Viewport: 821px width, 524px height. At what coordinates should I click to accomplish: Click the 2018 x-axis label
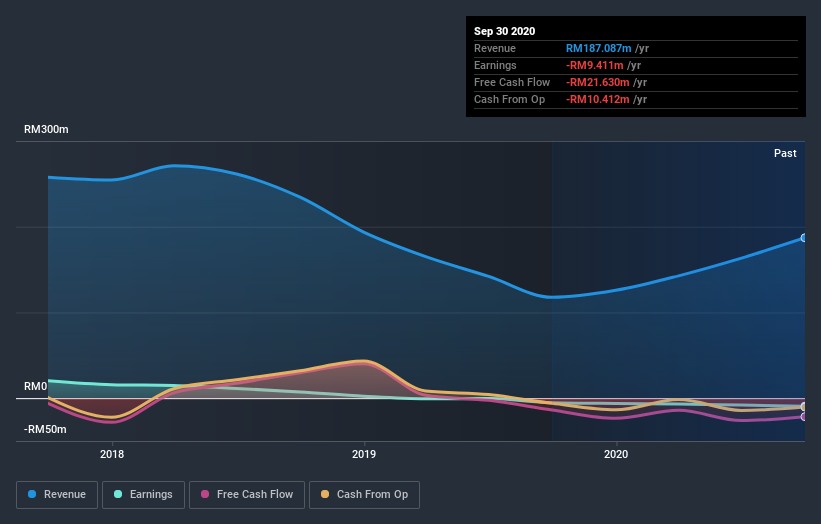click(112, 454)
